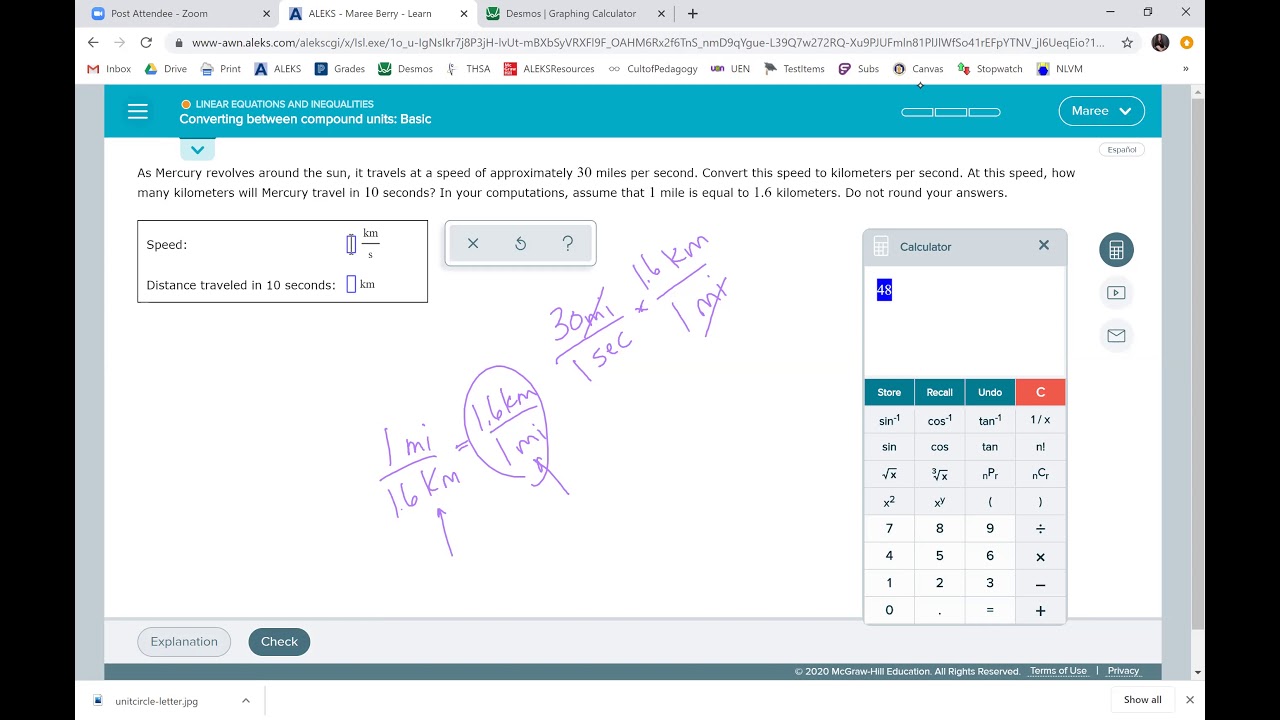Open the CultofPedagogy bookmark
This screenshot has width=1280, height=720.
652,69
